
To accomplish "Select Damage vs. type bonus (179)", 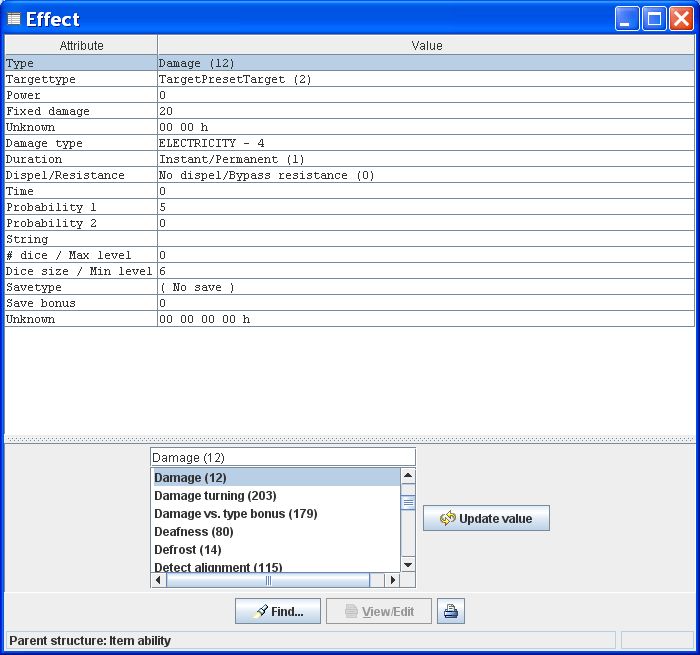I will coord(235,514).
